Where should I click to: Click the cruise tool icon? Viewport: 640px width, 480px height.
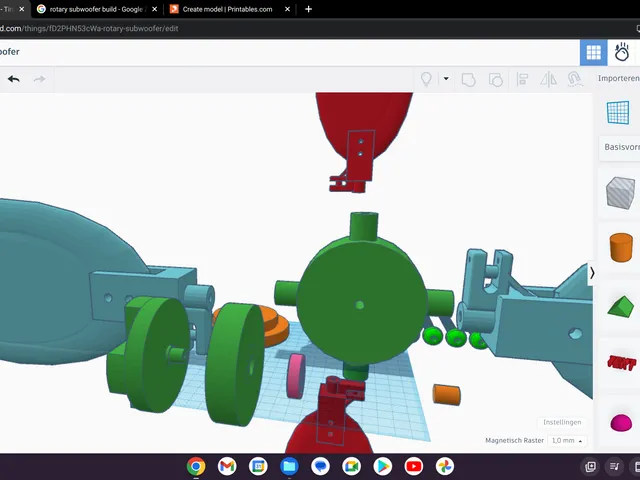click(x=575, y=79)
